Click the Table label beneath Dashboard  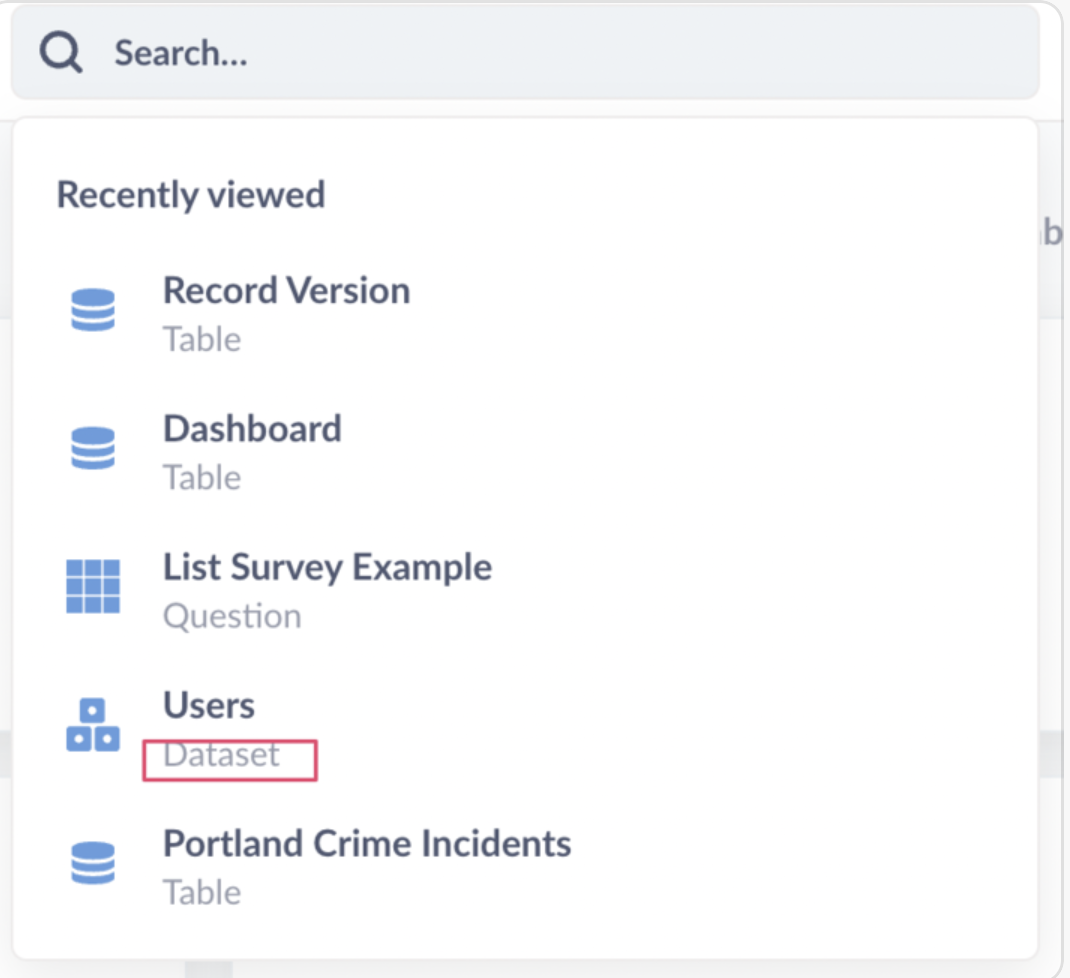(x=202, y=478)
